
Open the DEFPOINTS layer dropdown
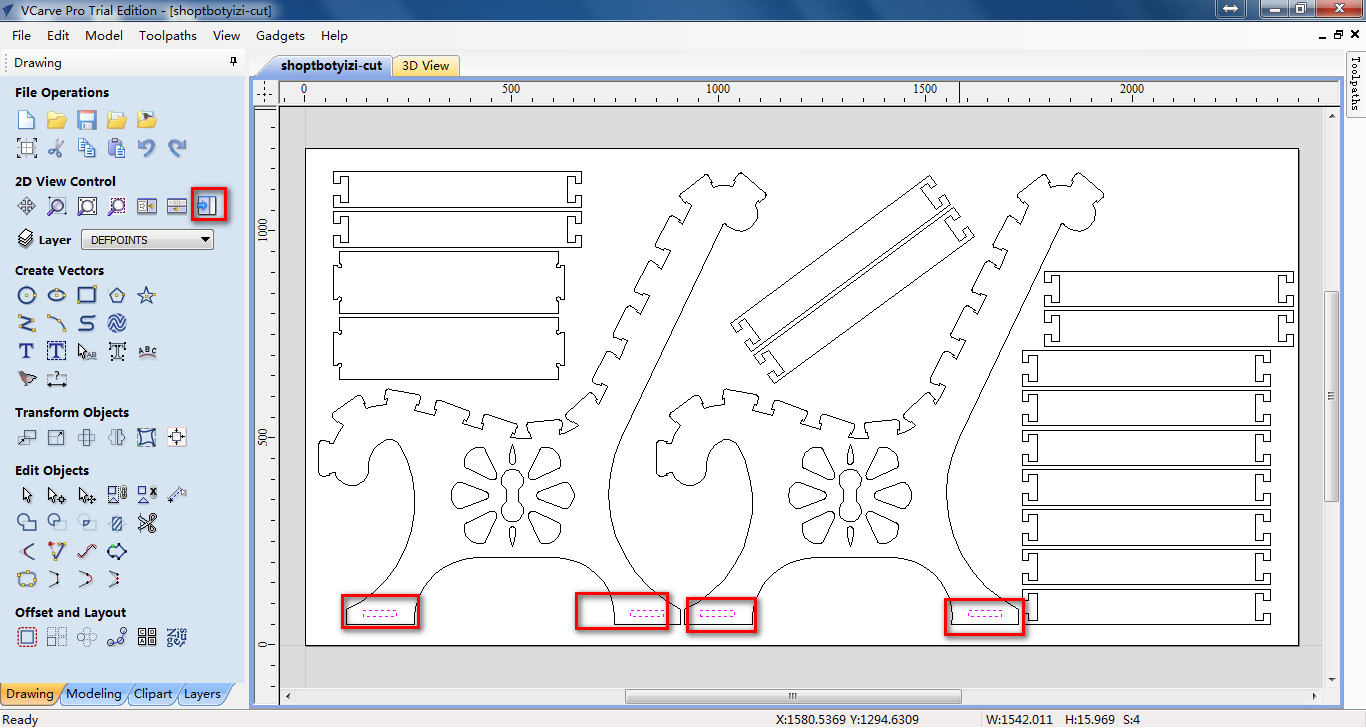click(x=147, y=240)
